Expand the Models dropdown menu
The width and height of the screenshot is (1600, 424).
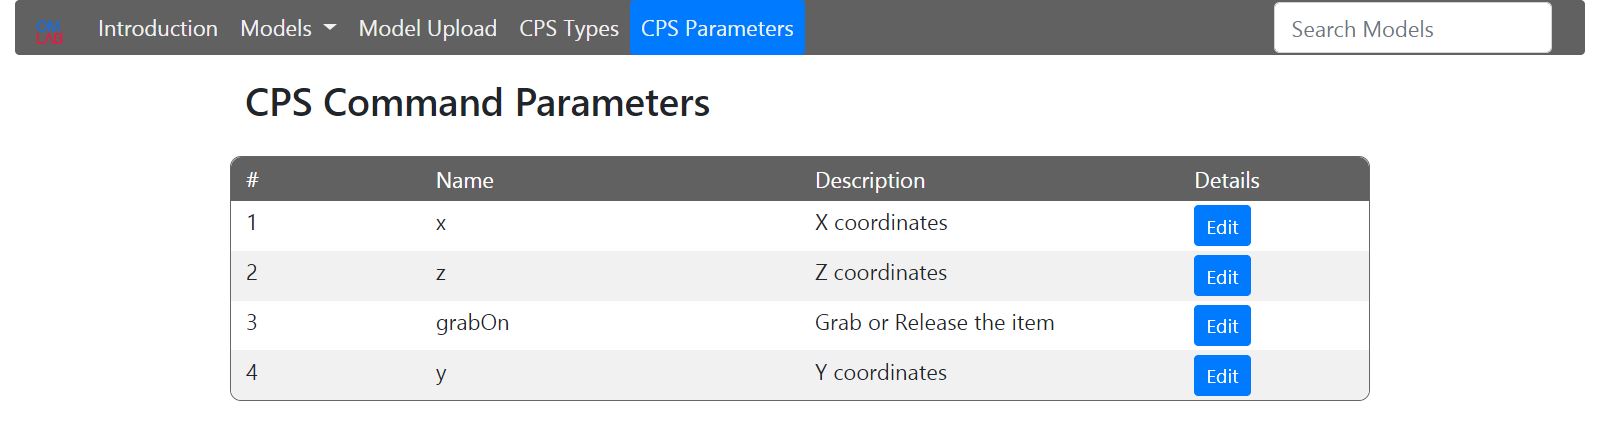(x=288, y=28)
